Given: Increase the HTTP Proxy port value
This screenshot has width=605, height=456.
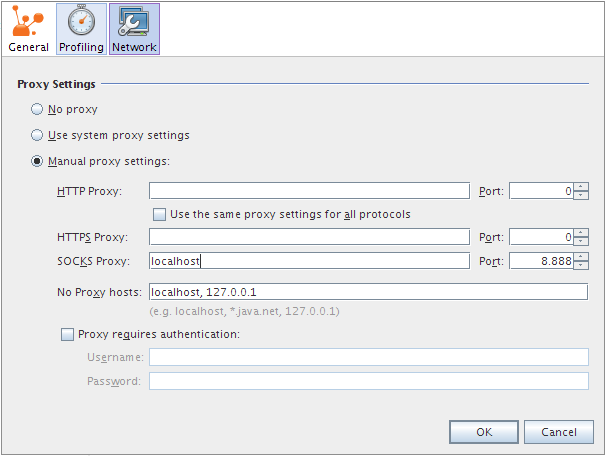Looking at the screenshot, I should (x=581, y=187).
